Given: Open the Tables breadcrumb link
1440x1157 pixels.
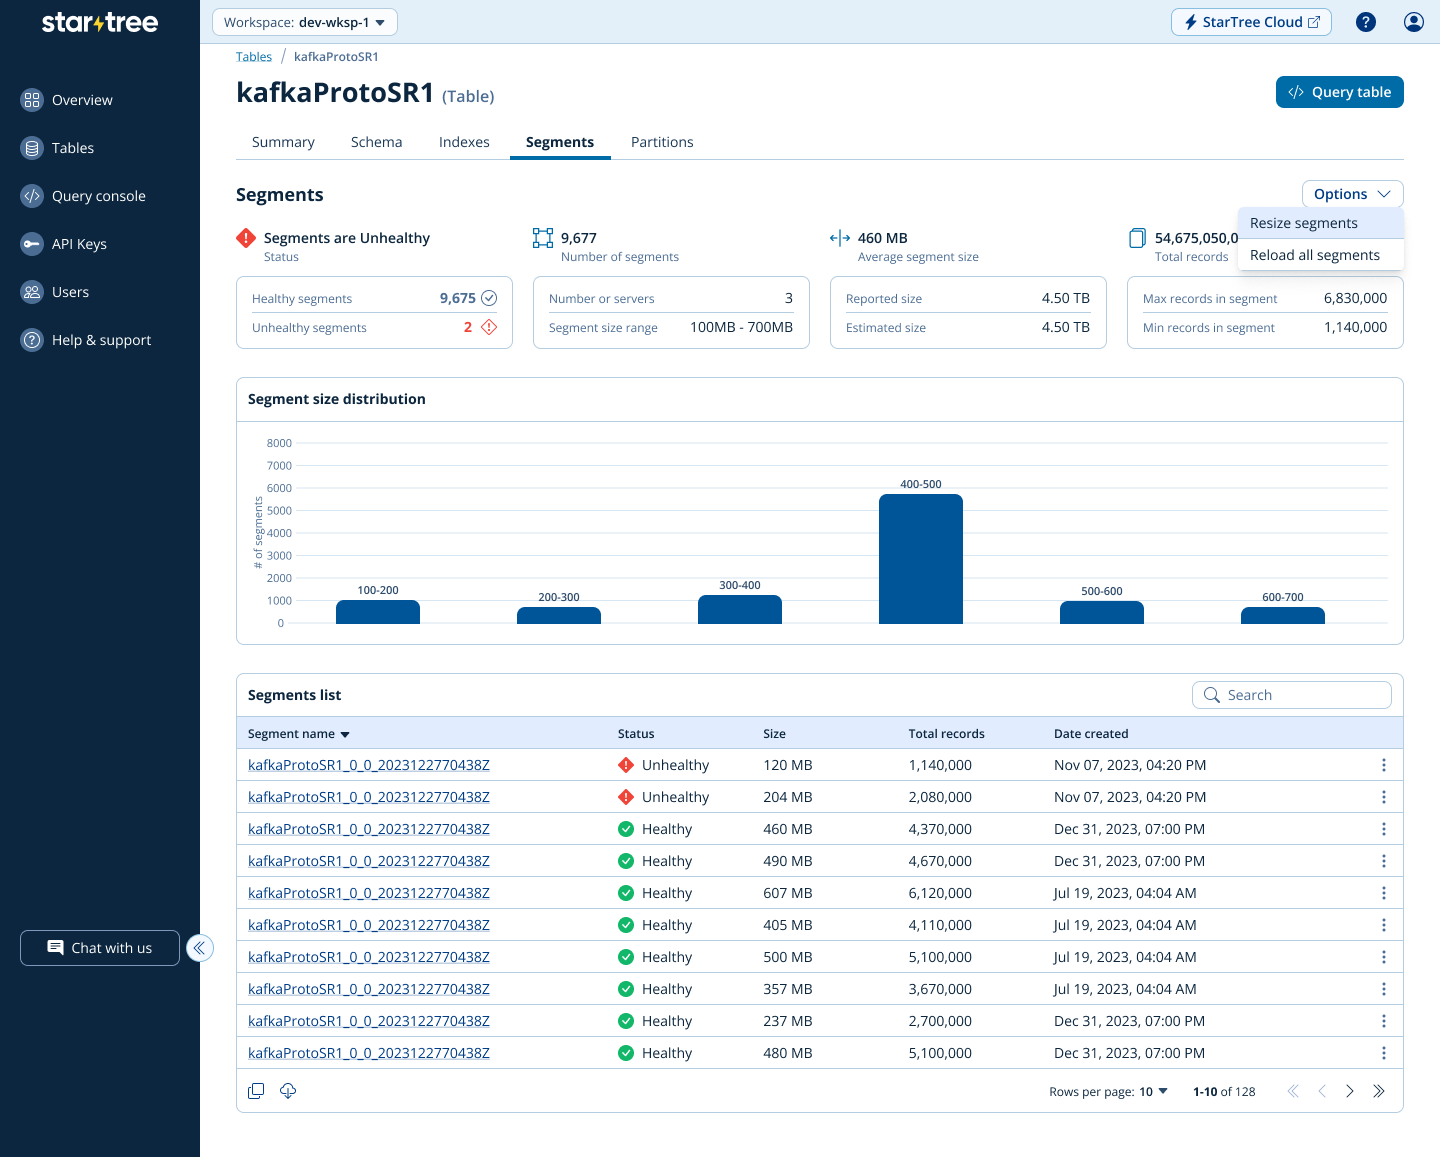Looking at the screenshot, I should pos(254,57).
